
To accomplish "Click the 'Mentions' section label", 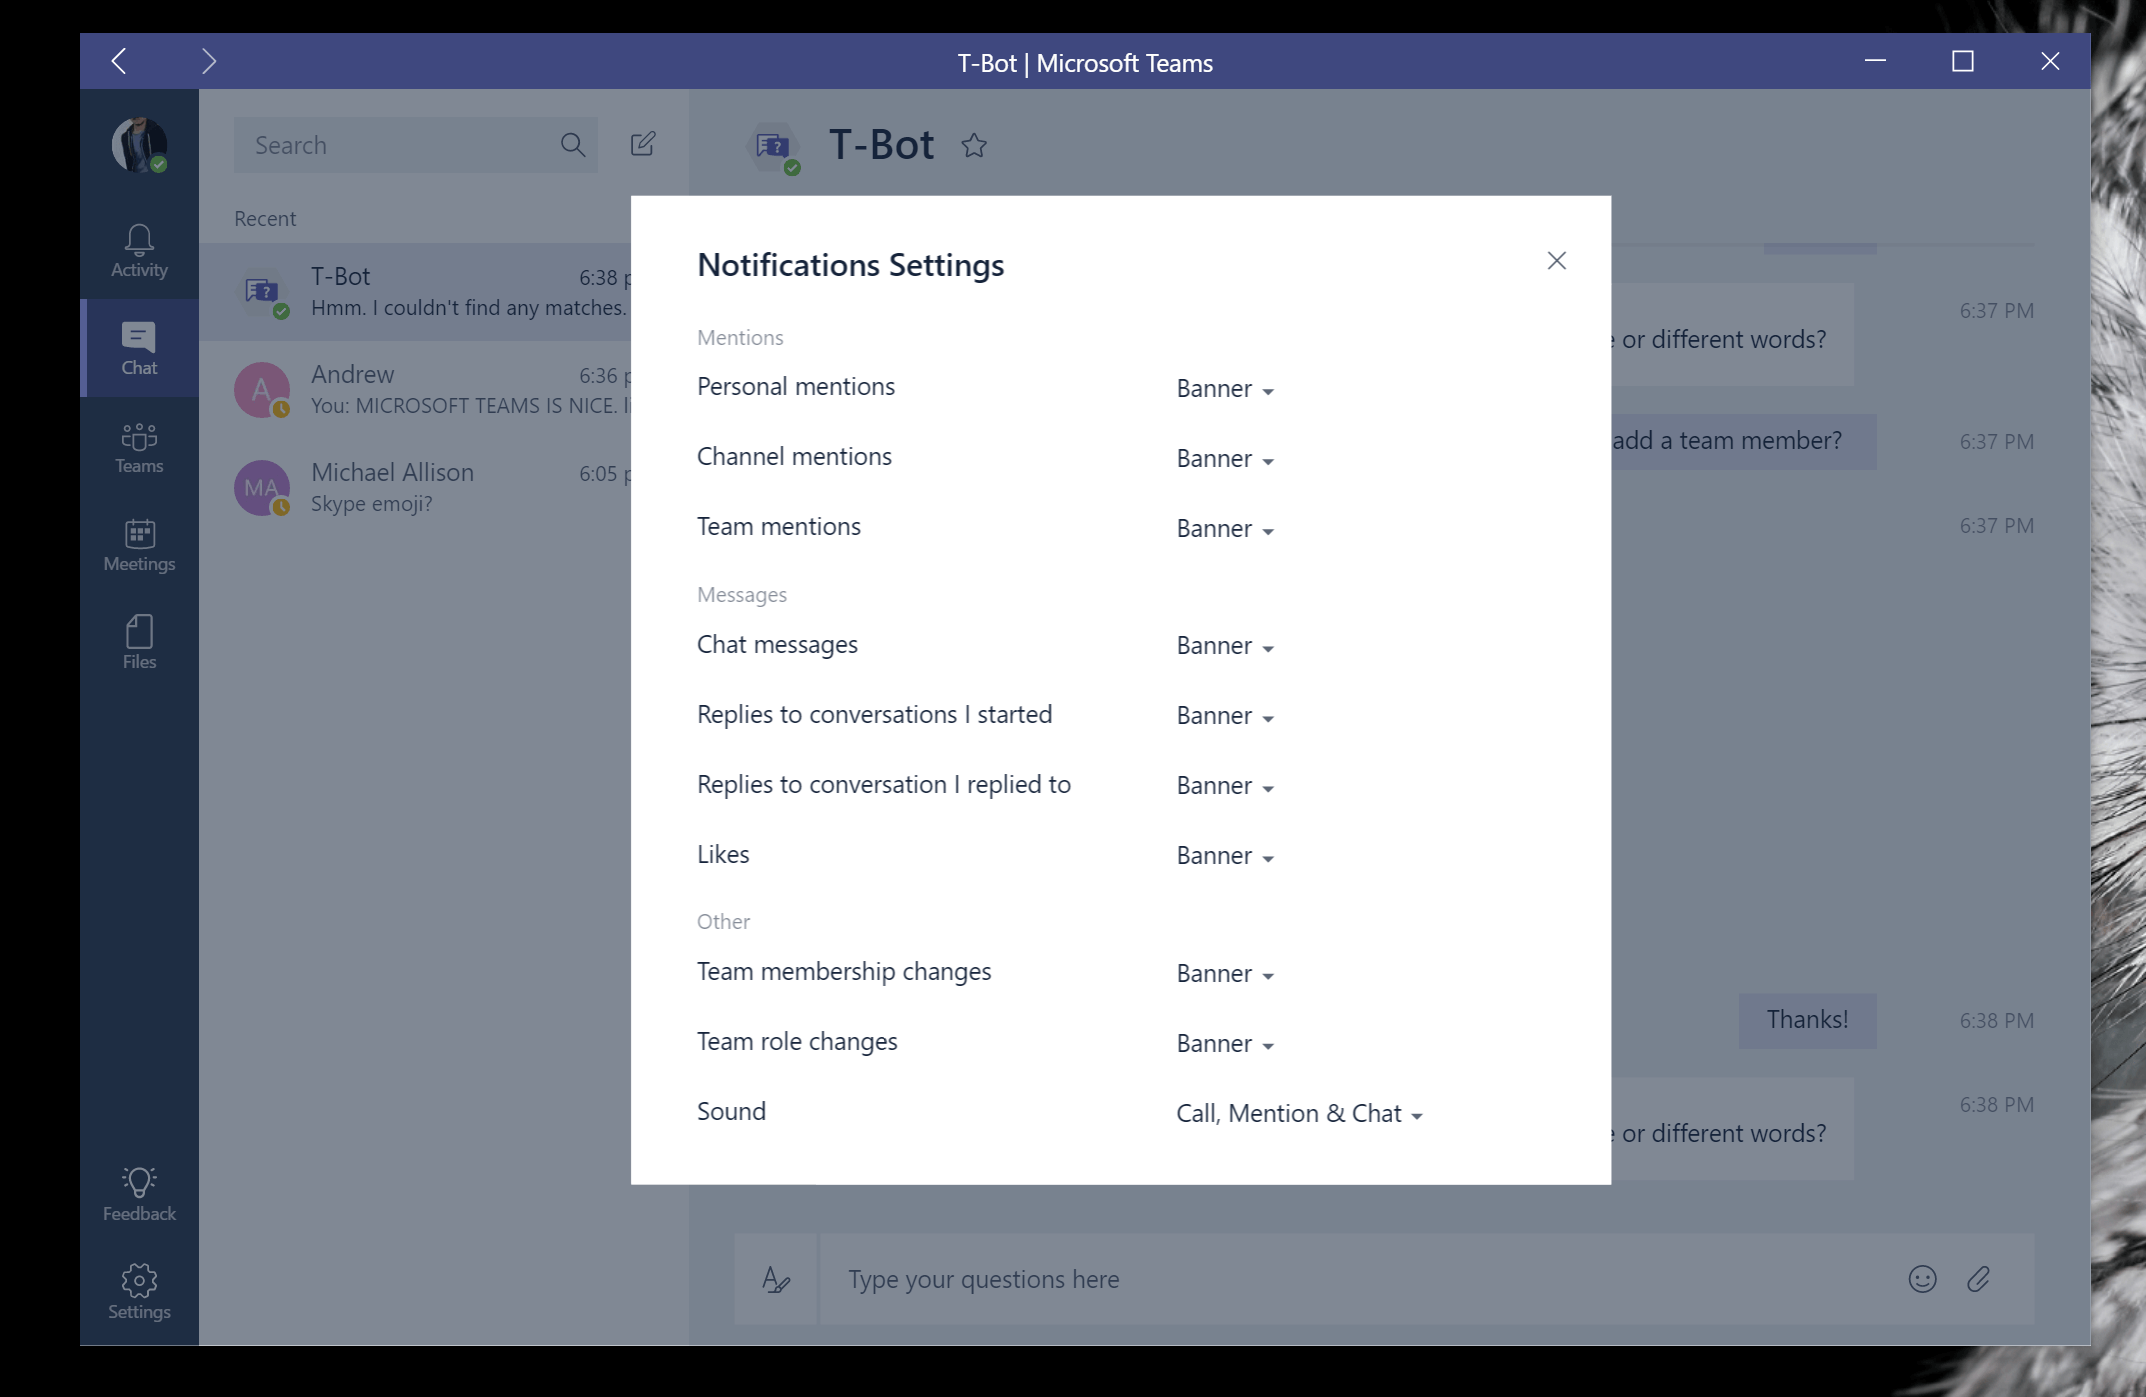I will (740, 338).
